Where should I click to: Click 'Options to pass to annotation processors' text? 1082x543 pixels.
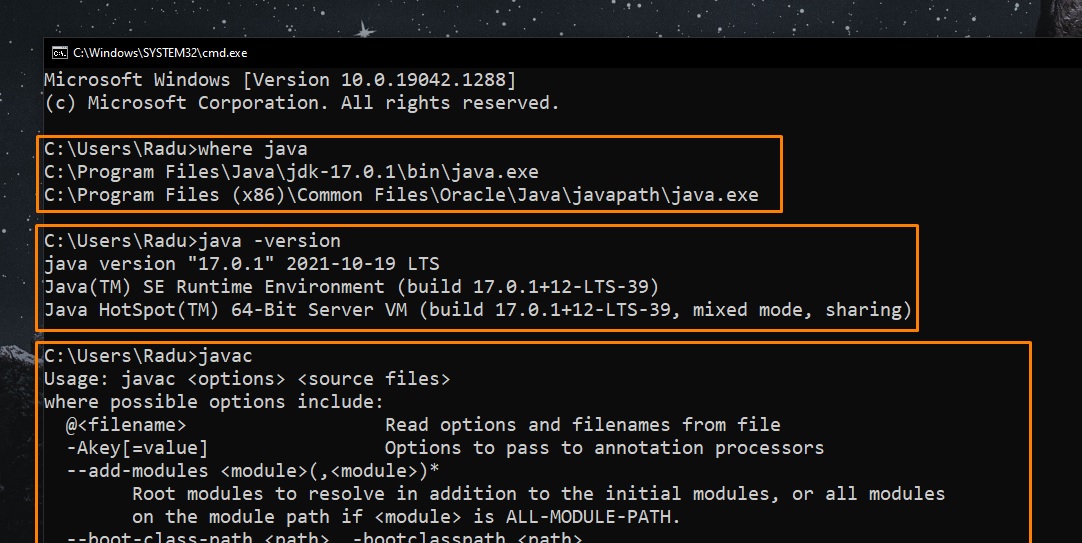pos(604,449)
